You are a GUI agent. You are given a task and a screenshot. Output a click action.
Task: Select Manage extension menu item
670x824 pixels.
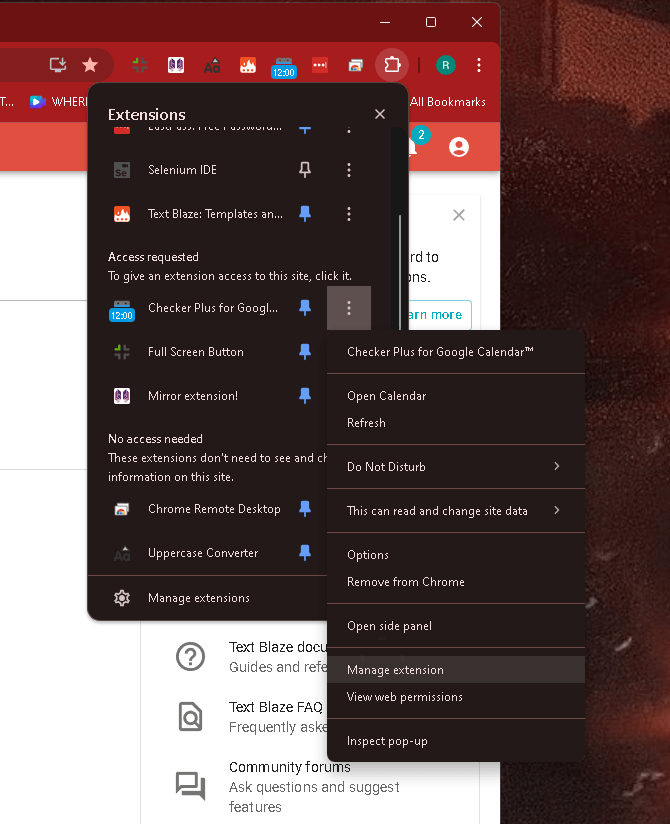tap(456, 670)
